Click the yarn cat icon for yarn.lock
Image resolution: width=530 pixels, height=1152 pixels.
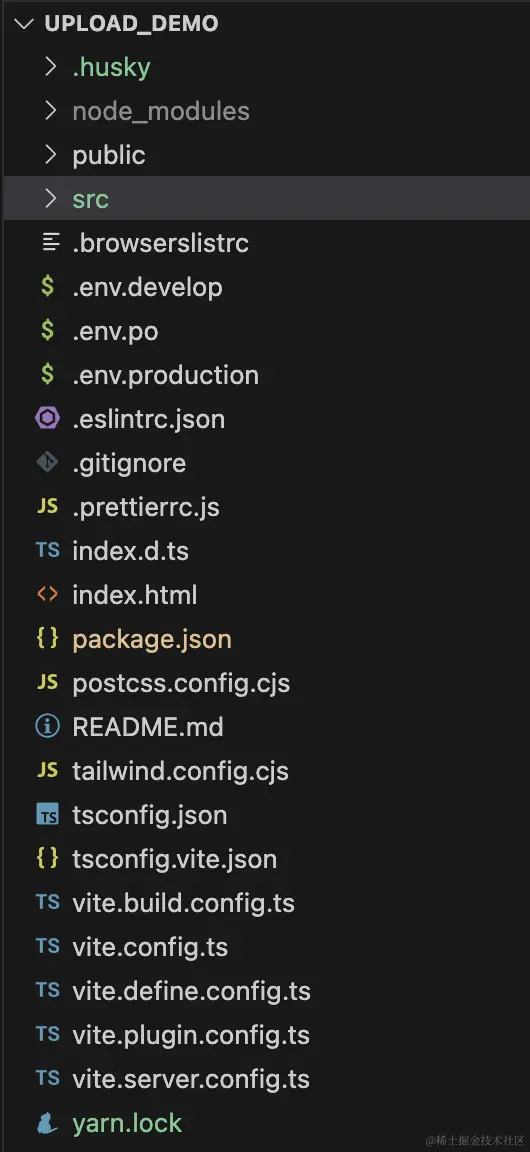[47, 1123]
